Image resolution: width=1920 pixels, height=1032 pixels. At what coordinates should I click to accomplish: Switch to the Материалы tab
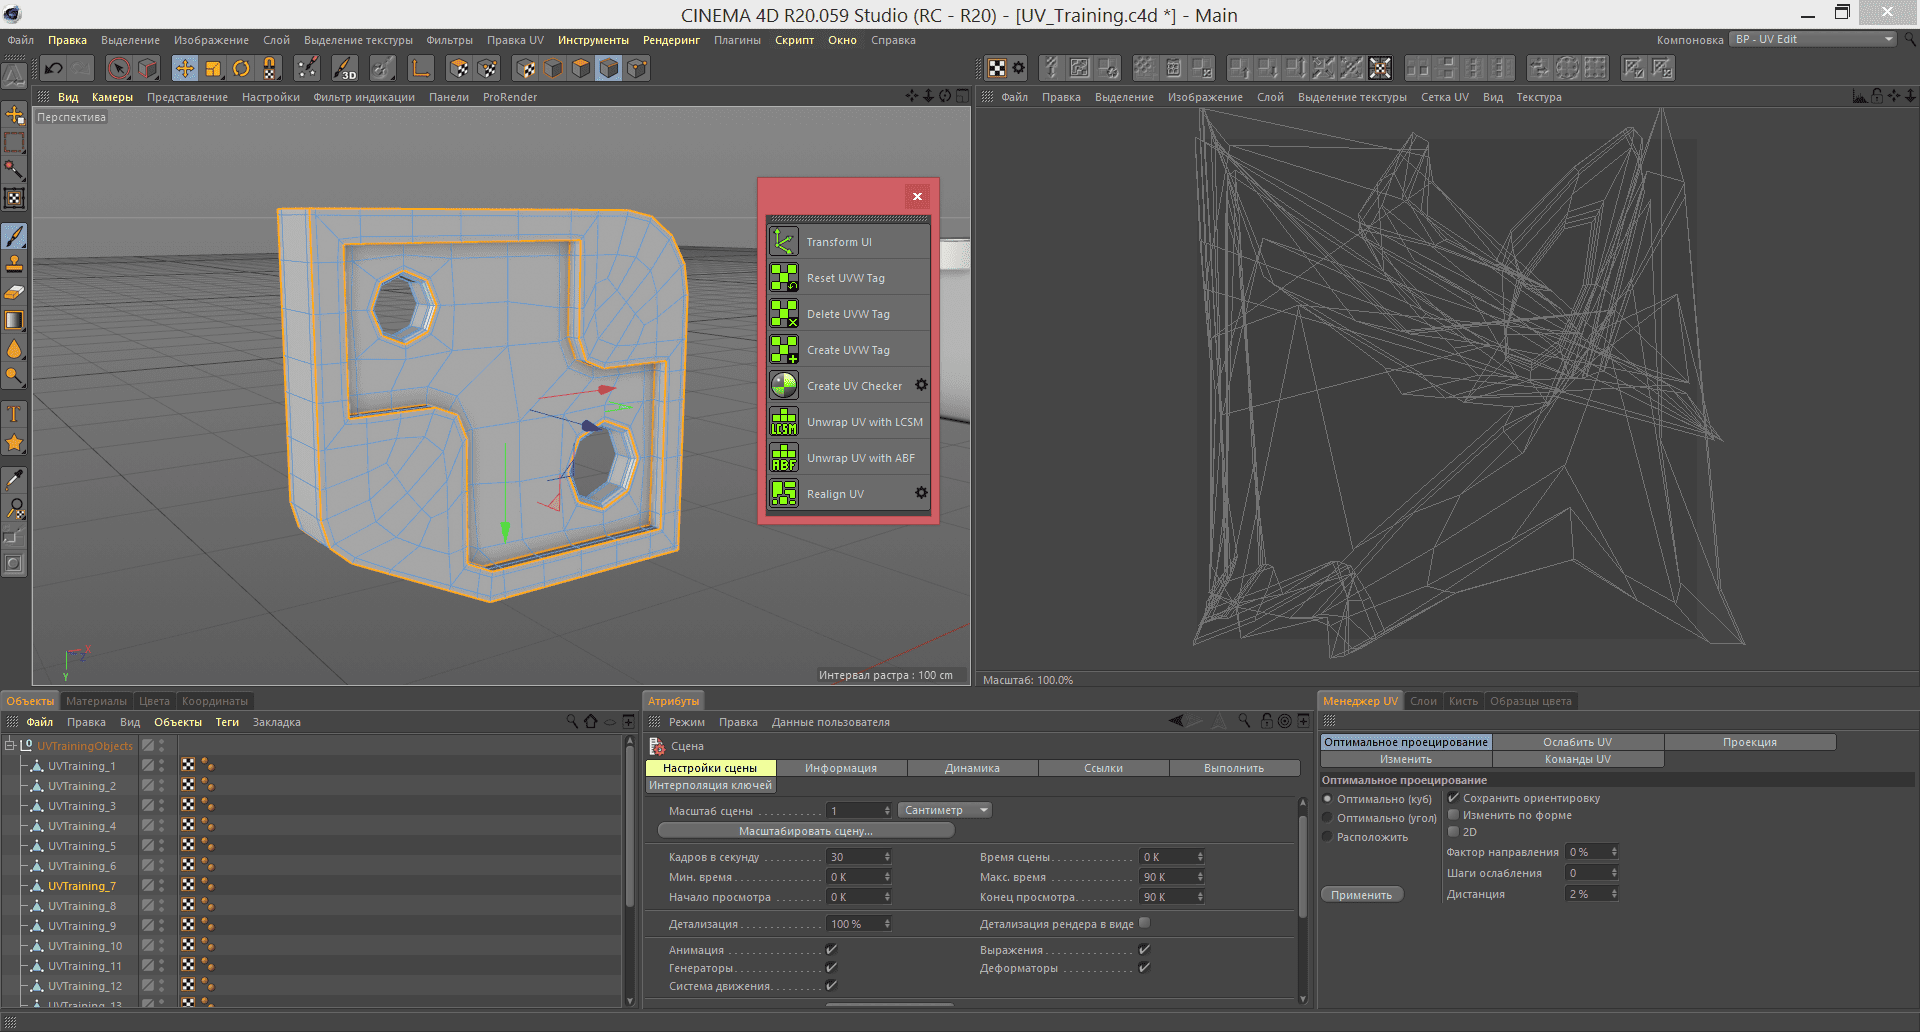click(x=96, y=701)
